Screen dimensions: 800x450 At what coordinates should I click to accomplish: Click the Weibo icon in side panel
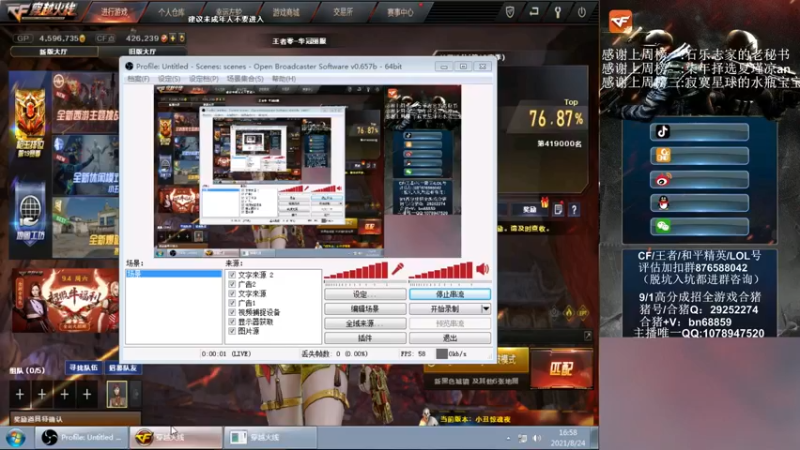(x=663, y=180)
